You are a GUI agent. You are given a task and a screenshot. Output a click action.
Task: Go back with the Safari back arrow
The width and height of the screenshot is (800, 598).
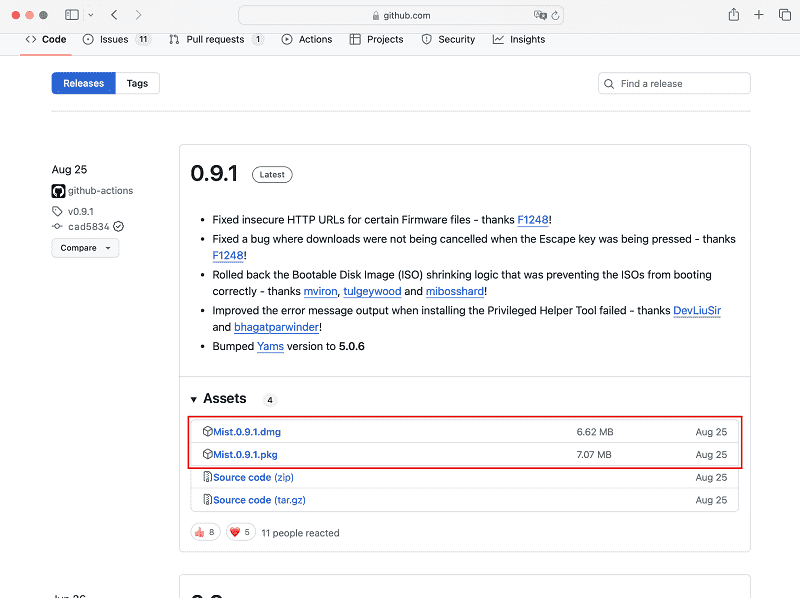[x=114, y=15]
